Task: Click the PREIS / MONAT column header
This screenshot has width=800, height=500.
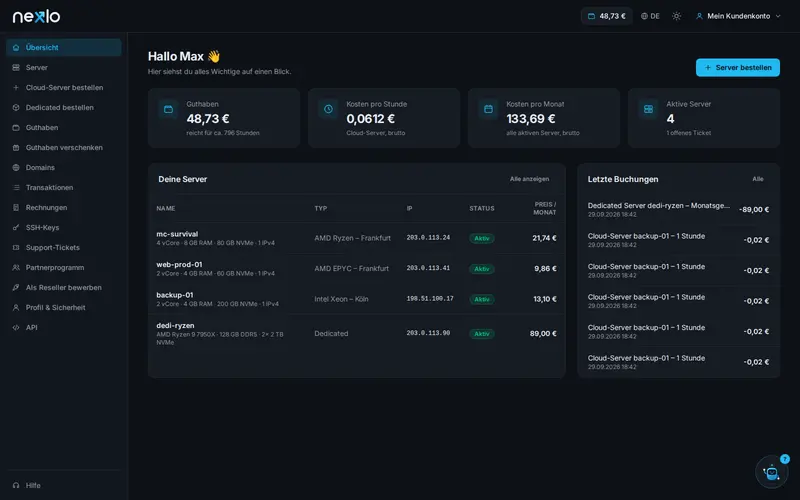Action: pyautogui.click(x=544, y=208)
